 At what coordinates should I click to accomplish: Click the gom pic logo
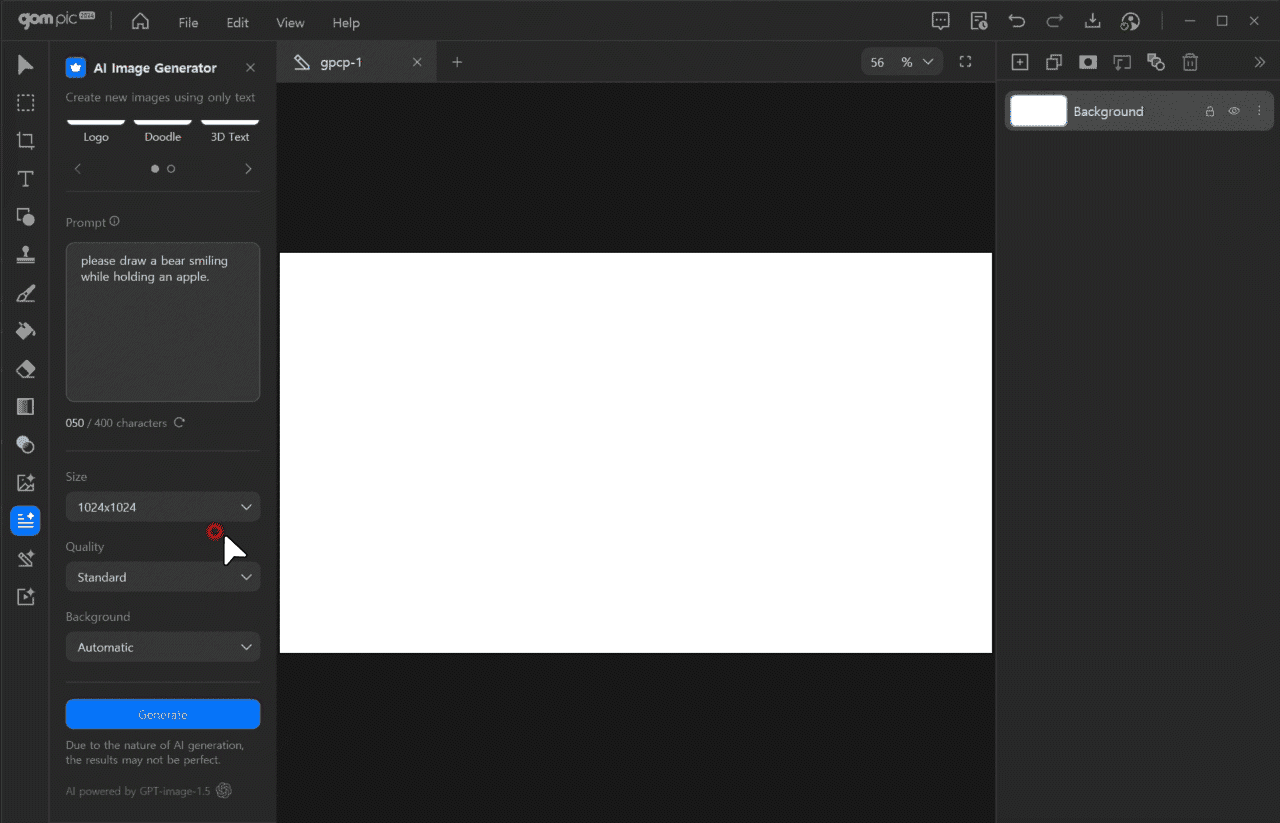(56, 21)
